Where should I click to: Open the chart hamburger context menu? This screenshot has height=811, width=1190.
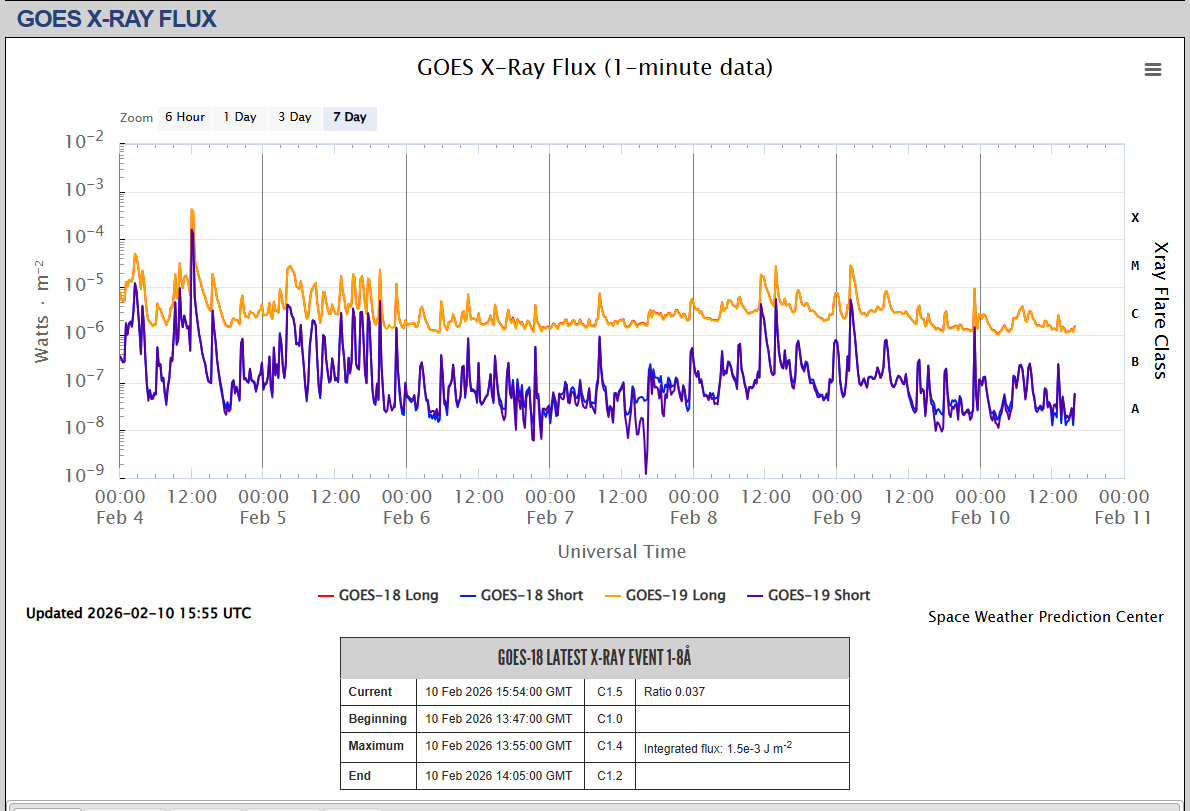tap(1152, 69)
